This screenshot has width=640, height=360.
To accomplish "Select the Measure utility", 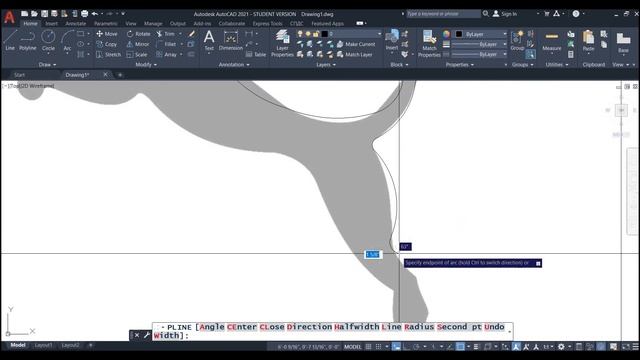I will [552, 41].
